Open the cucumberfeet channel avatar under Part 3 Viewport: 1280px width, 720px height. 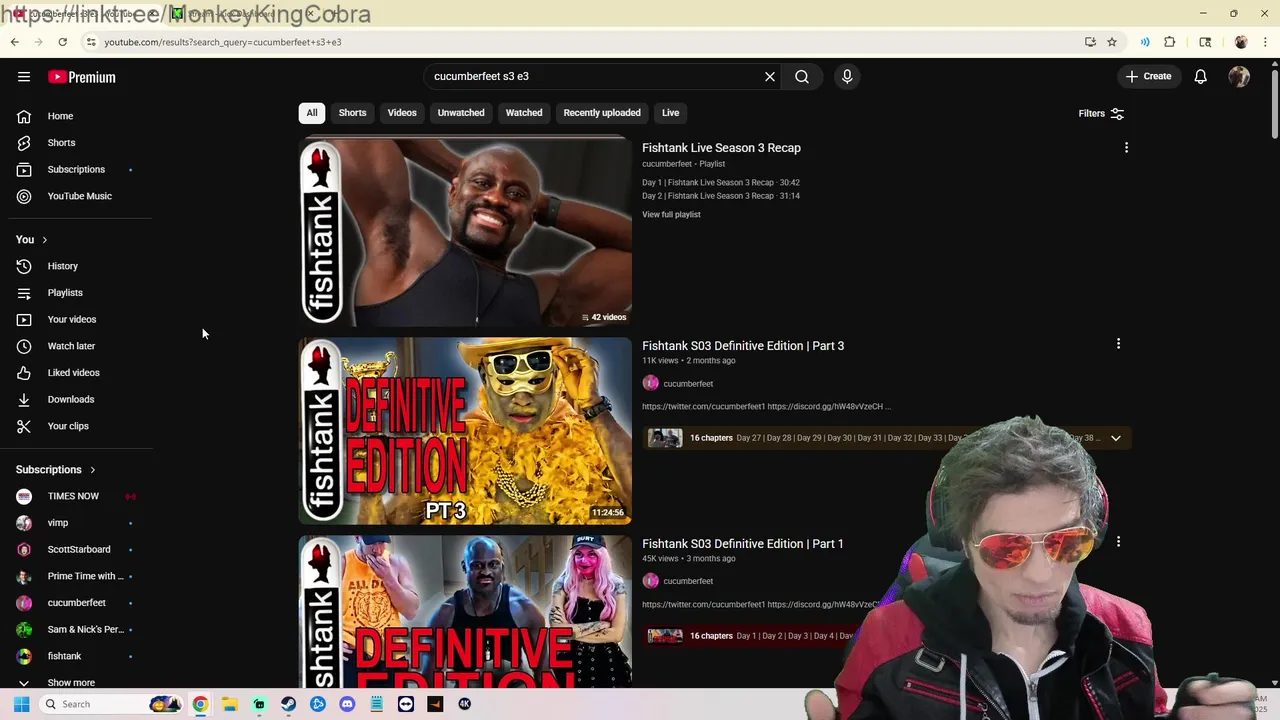pos(651,383)
